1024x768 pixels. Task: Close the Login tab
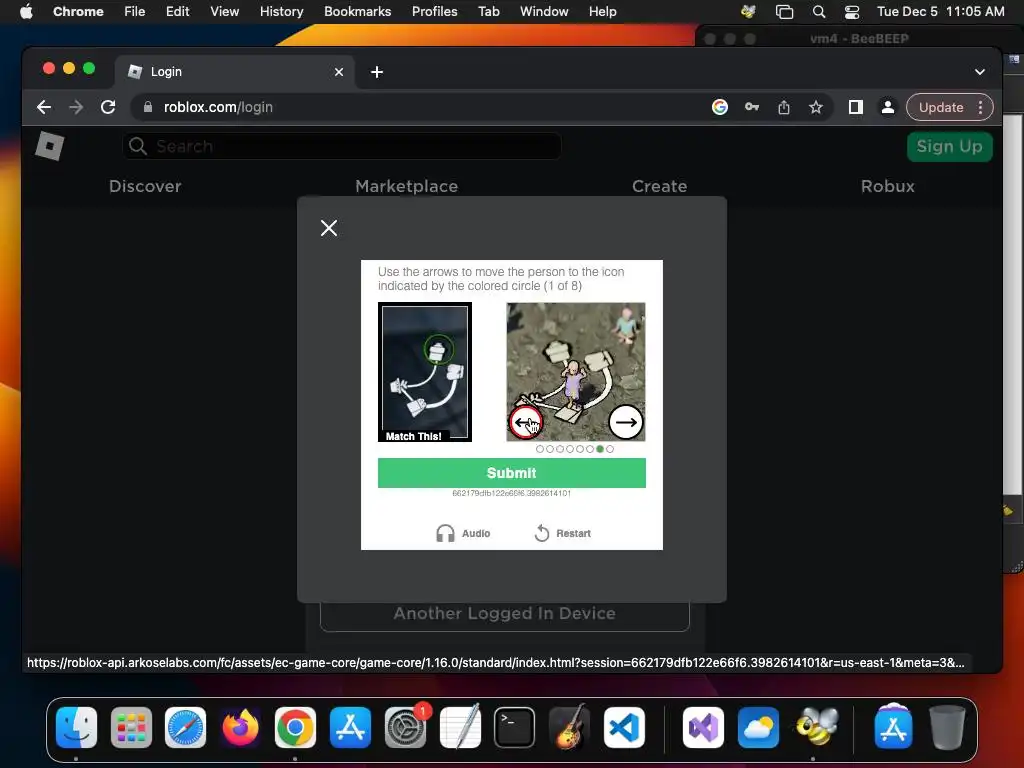[339, 72]
